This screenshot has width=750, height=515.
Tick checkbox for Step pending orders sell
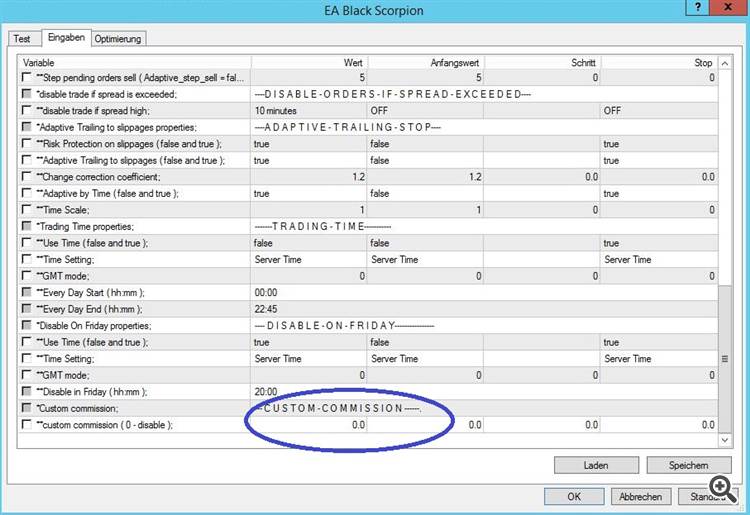27,77
